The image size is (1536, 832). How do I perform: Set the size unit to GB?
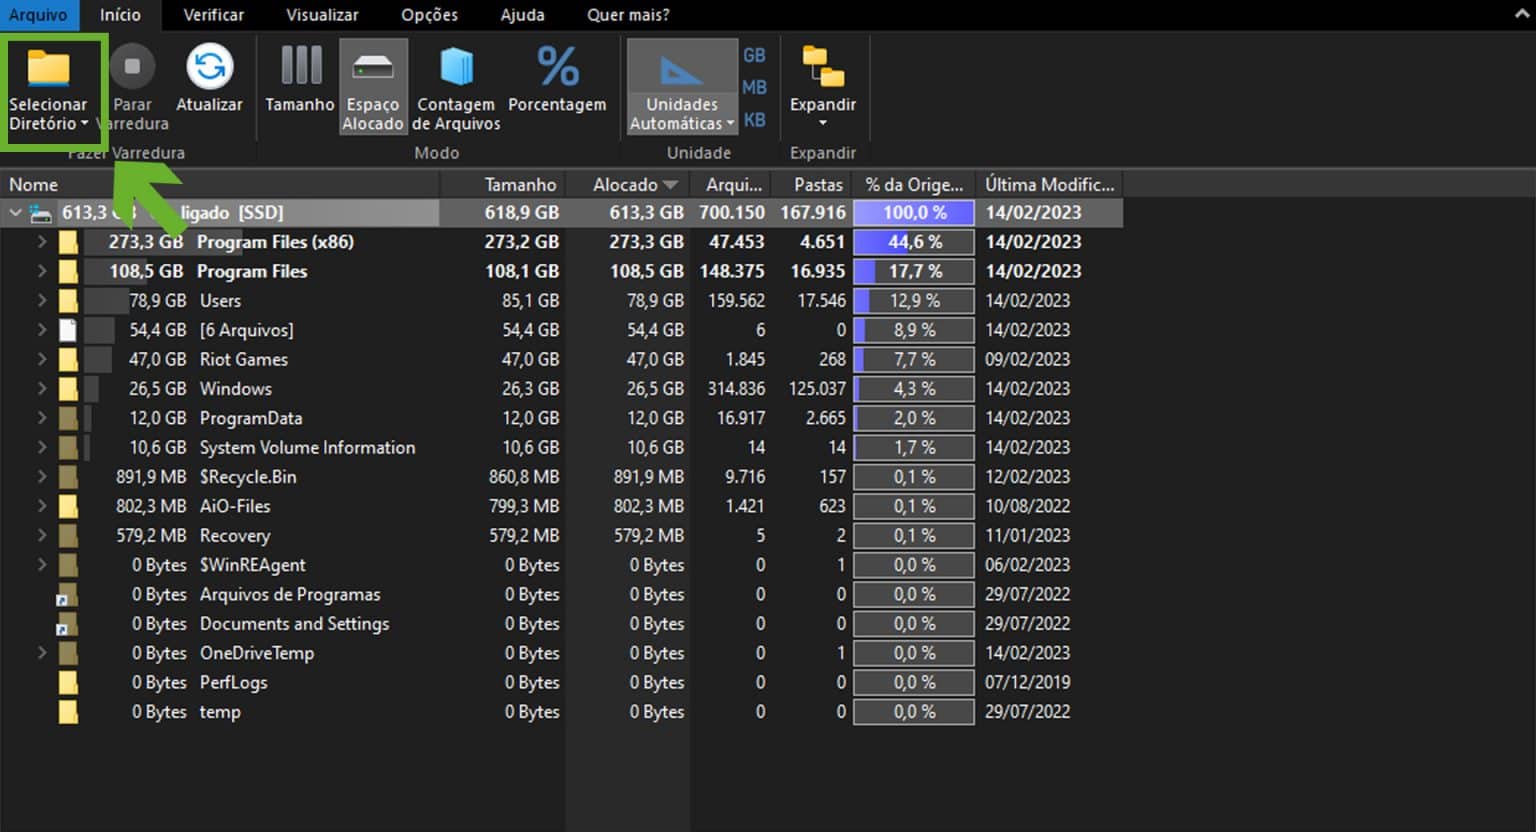click(754, 56)
